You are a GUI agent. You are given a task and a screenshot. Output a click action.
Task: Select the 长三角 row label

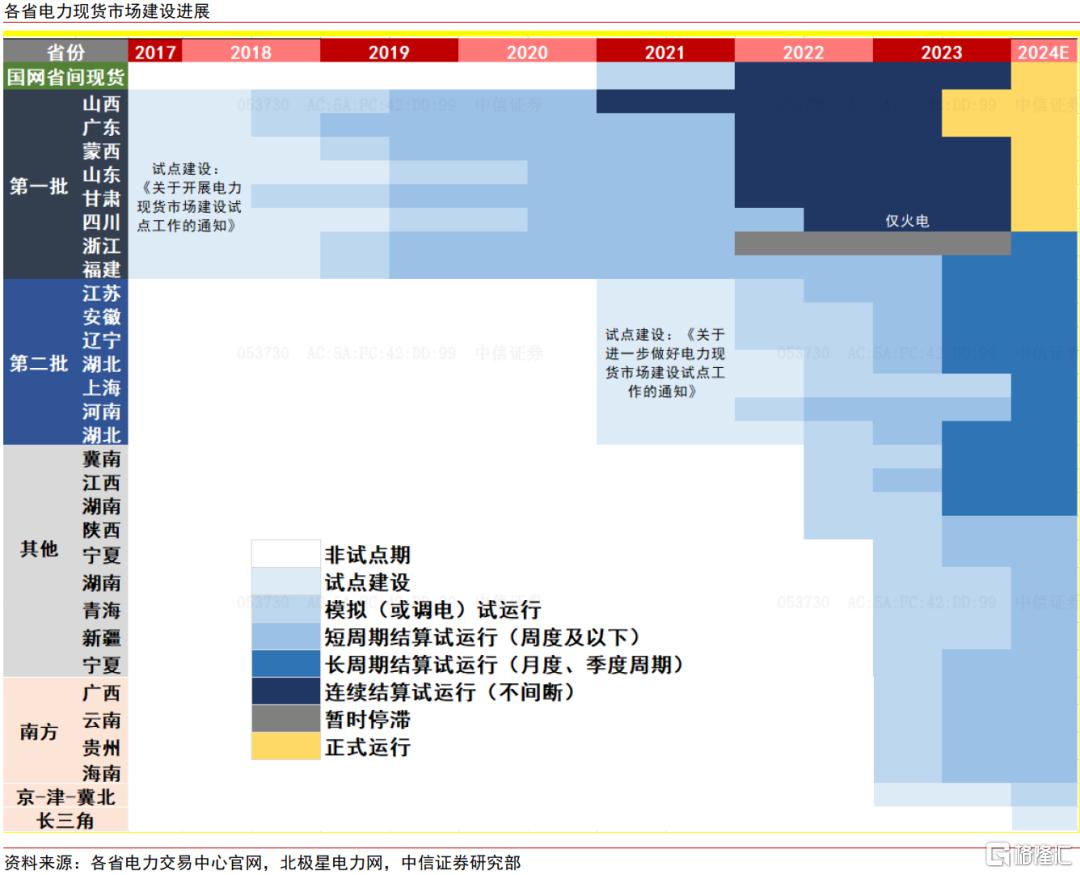coord(65,820)
